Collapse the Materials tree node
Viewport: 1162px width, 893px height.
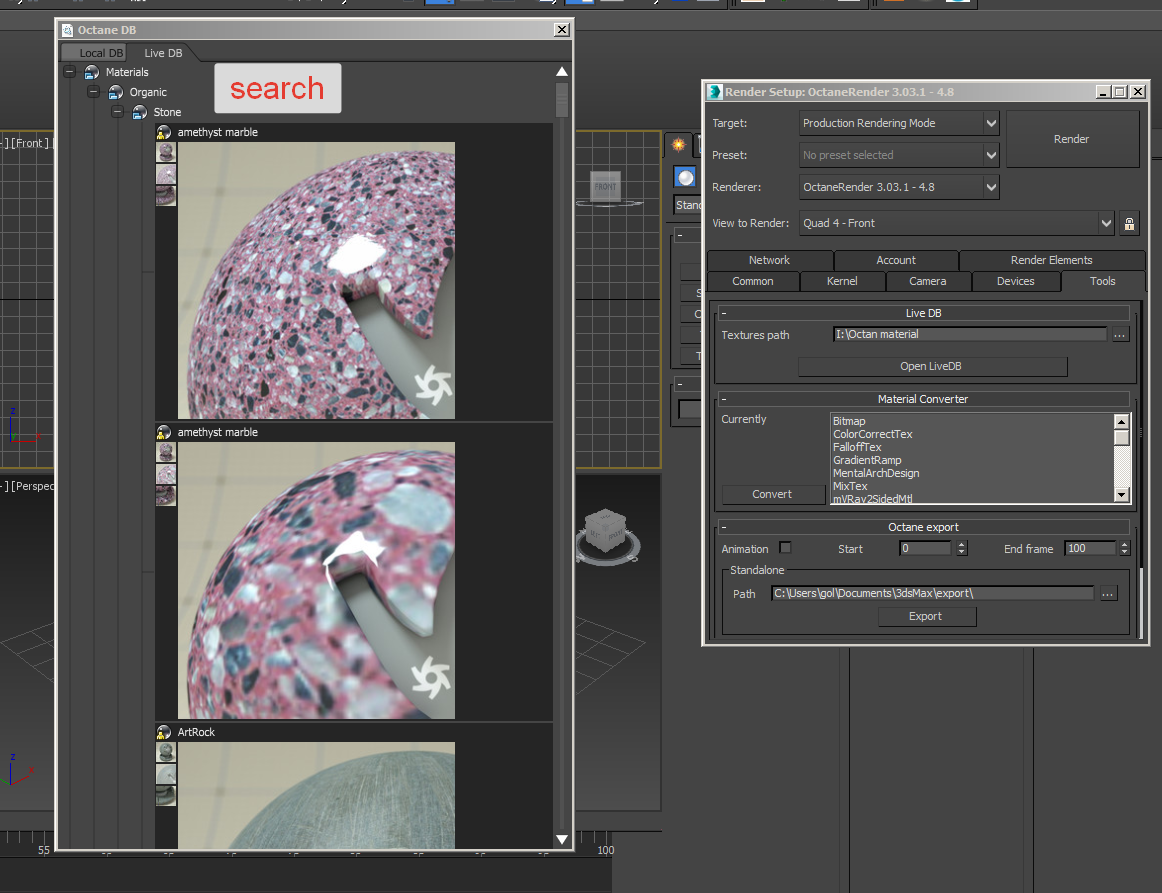tap(70, 72)
